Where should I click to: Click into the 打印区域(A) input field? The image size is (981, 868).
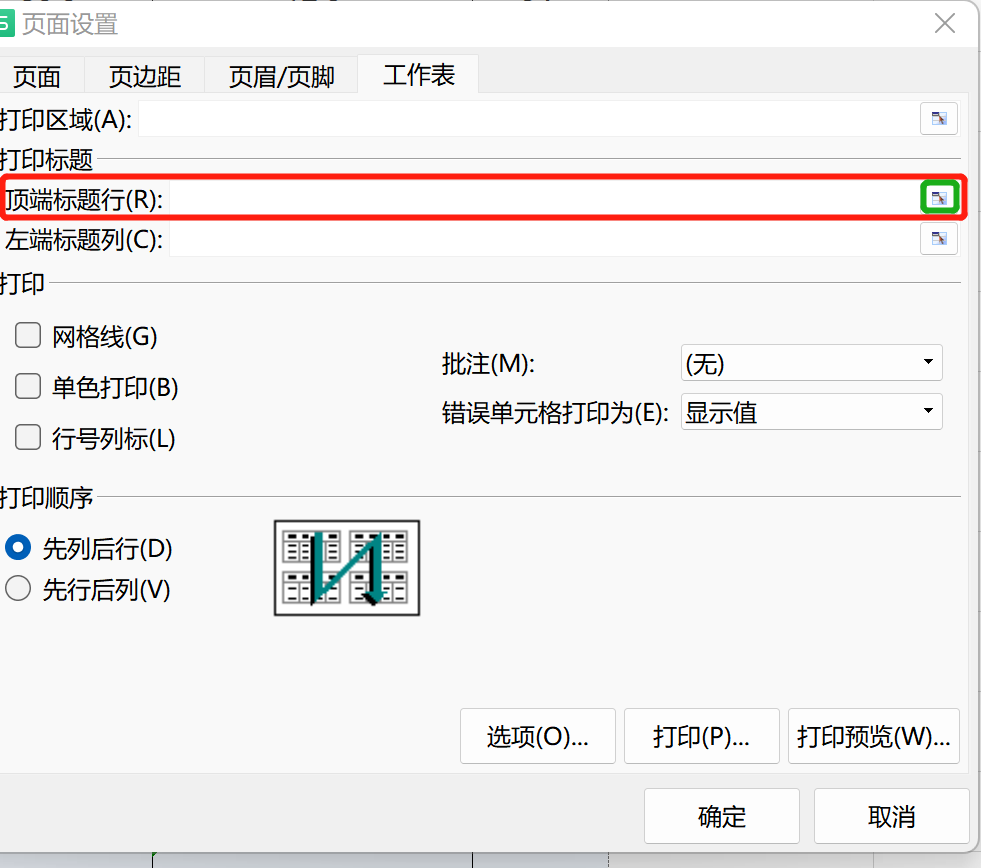pyautogui.click(x=529, y=119)
